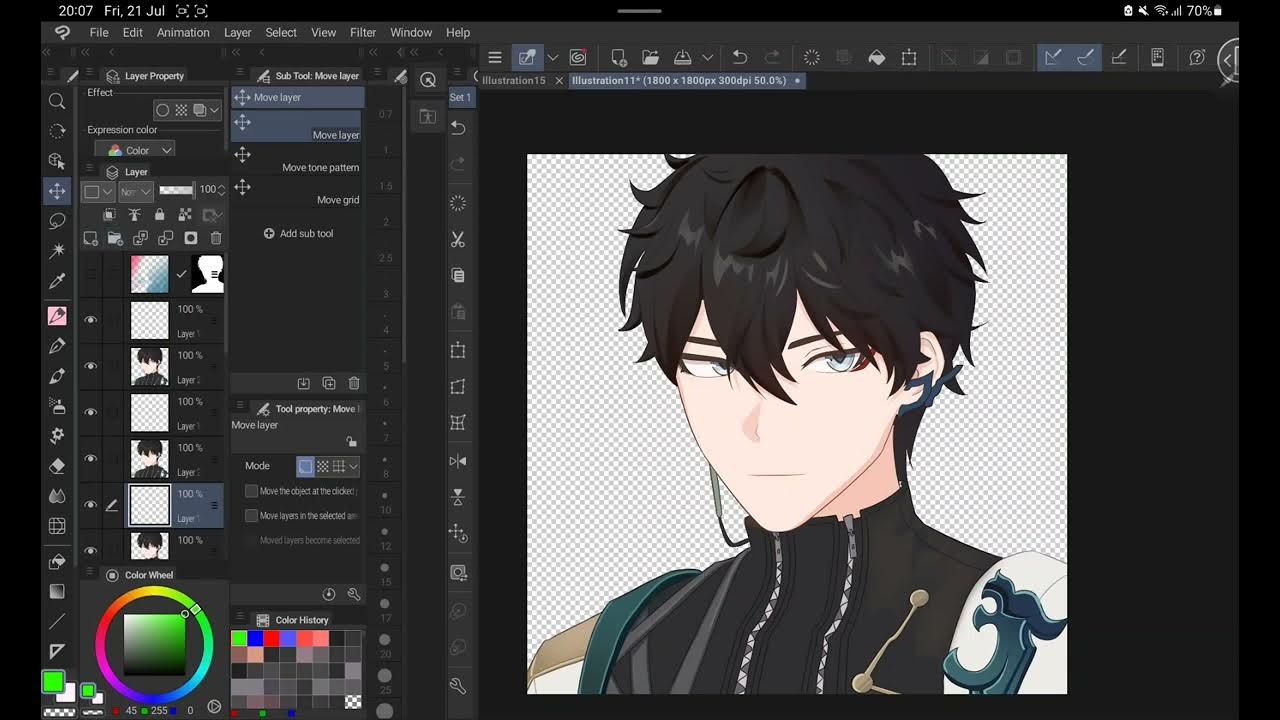This screenshot has height=720, width=1280.
Task: Toggle visibility of the second Layer 2 row
Action: click(x=90, y=458)
